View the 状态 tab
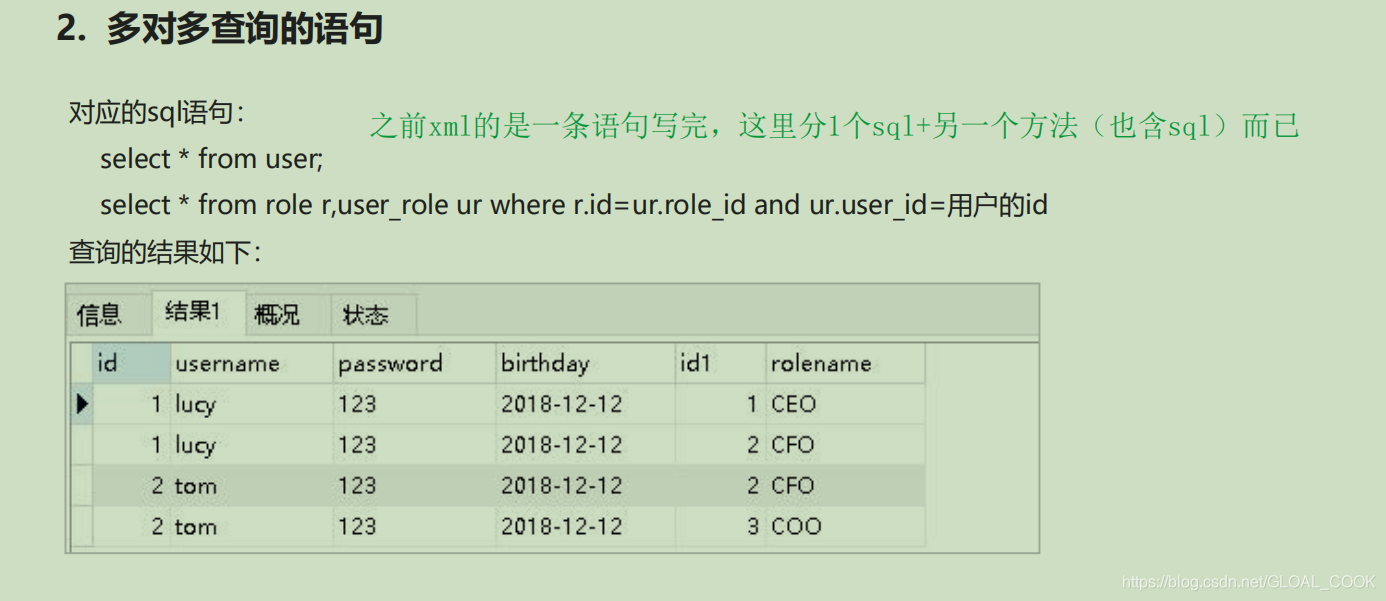 tap(371, 314)
